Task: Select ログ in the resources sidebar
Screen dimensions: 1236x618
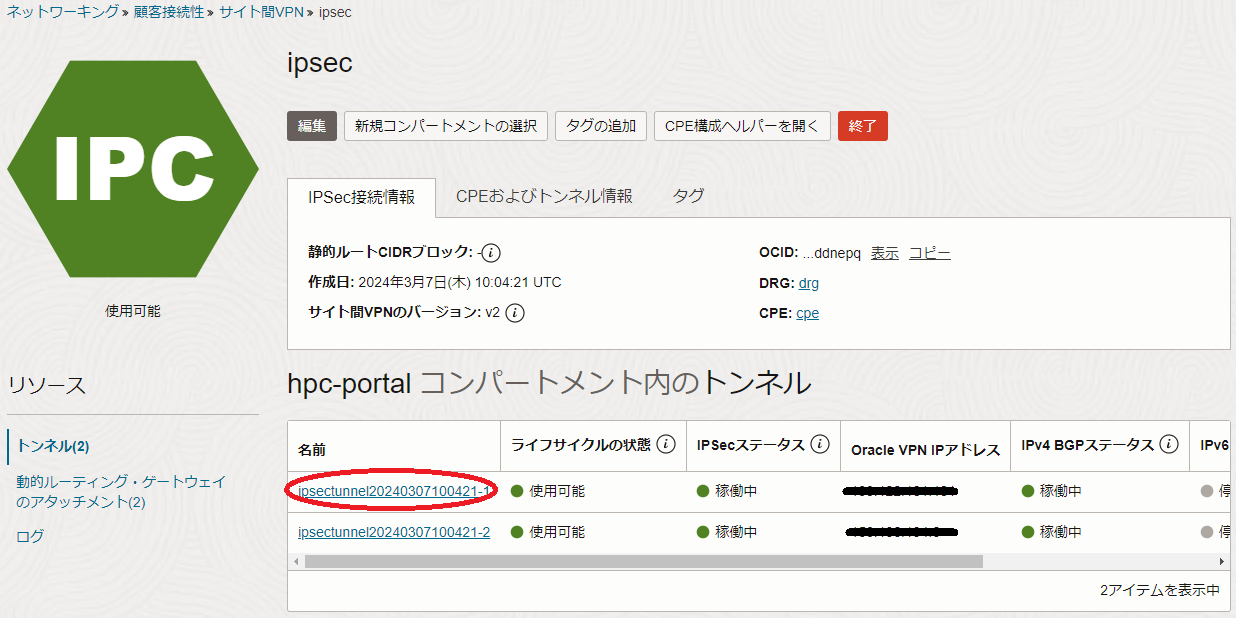Action: [x=30, y=536]
